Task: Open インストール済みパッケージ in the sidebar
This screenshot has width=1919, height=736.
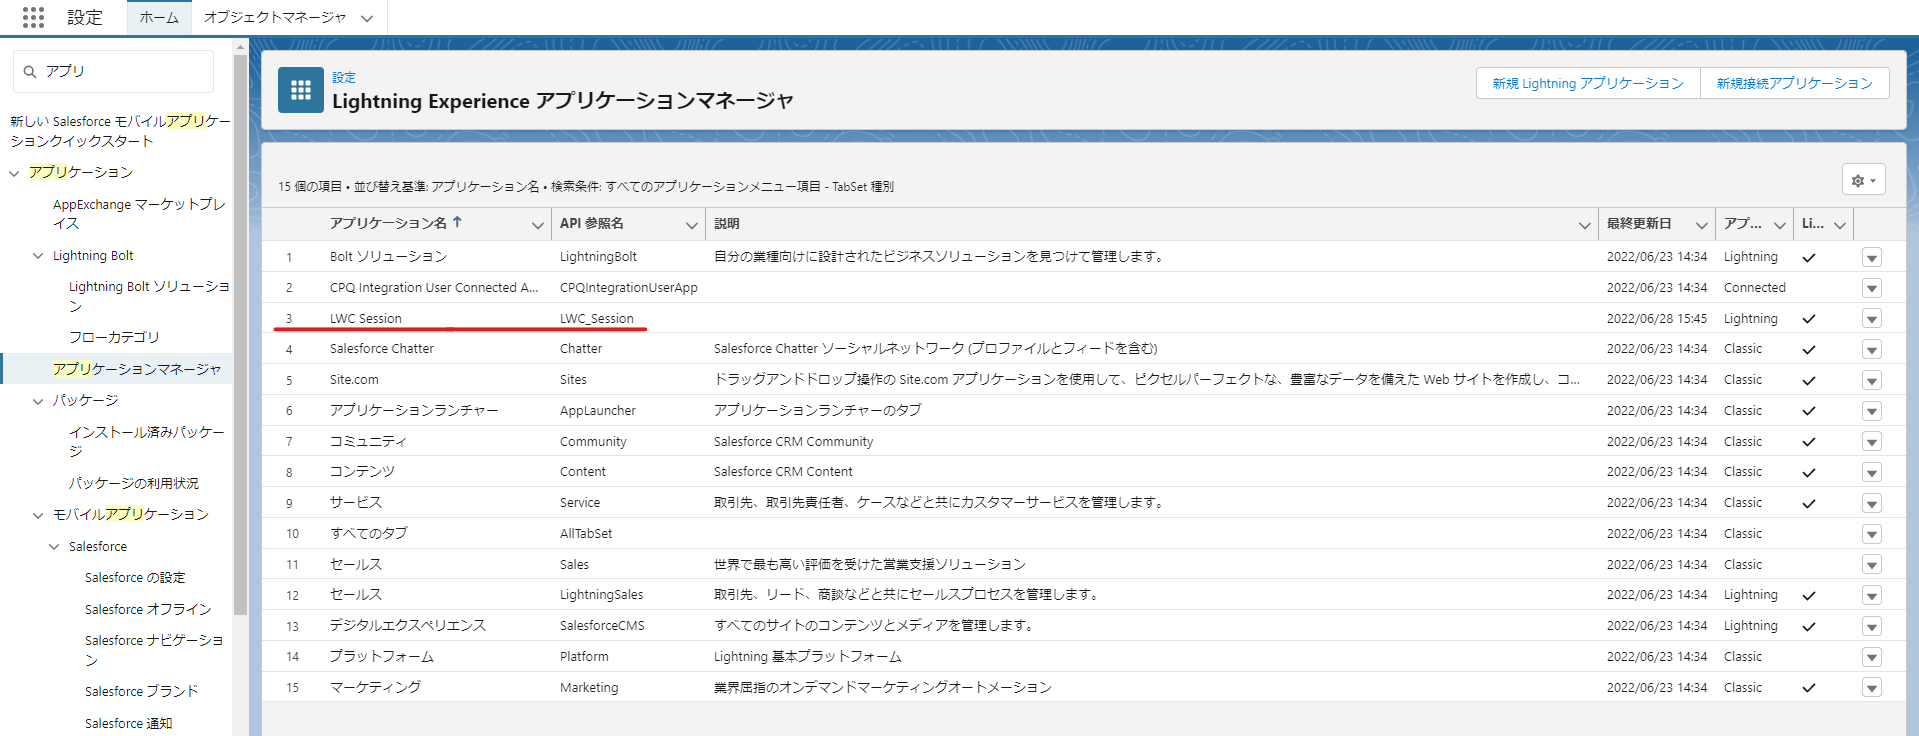Action: click(147, 441)
